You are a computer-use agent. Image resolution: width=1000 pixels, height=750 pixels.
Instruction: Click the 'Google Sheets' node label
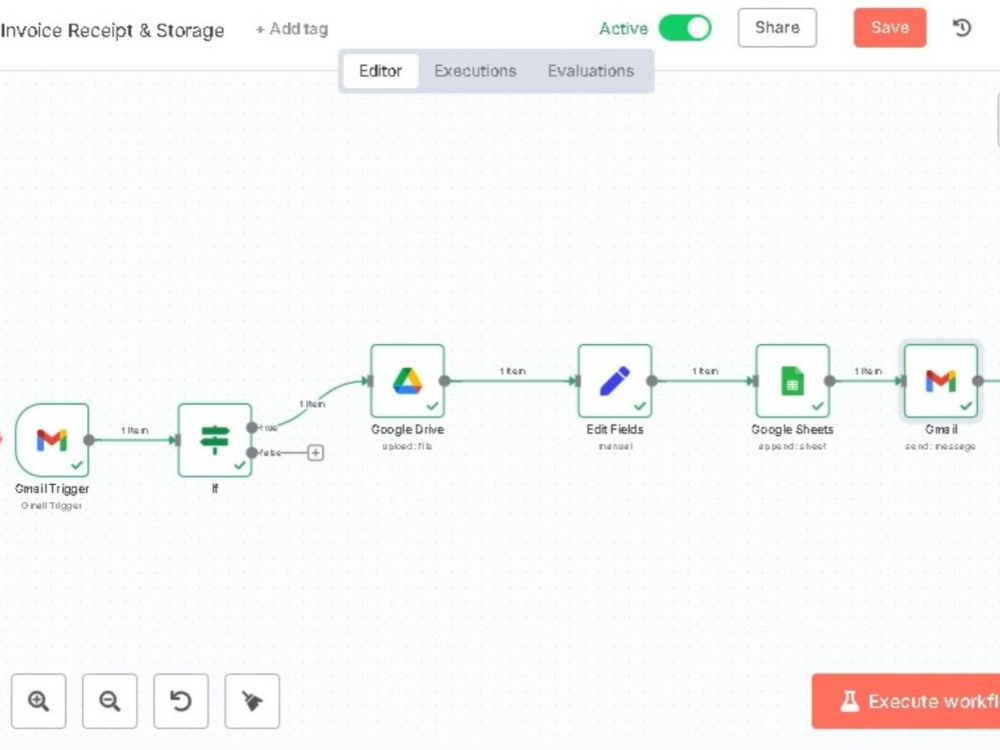(x=792, y=429)
